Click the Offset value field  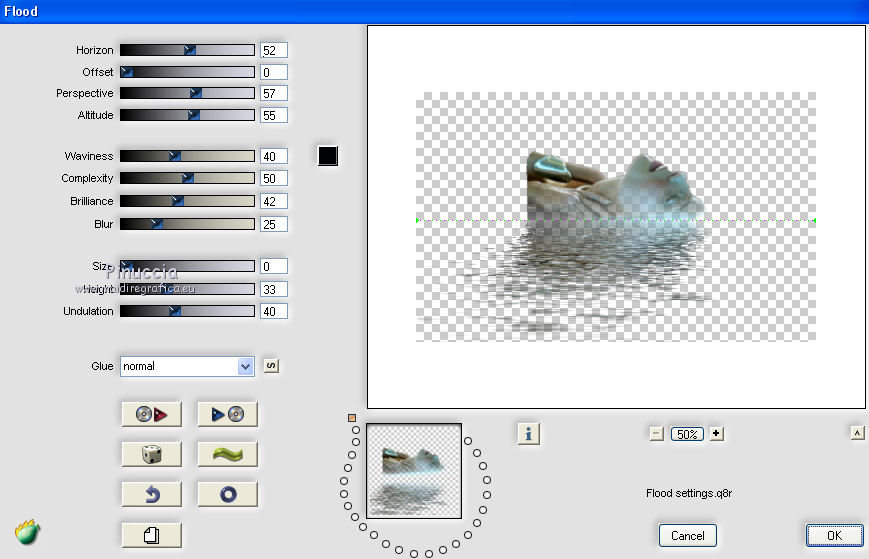[x=274, y=72]
